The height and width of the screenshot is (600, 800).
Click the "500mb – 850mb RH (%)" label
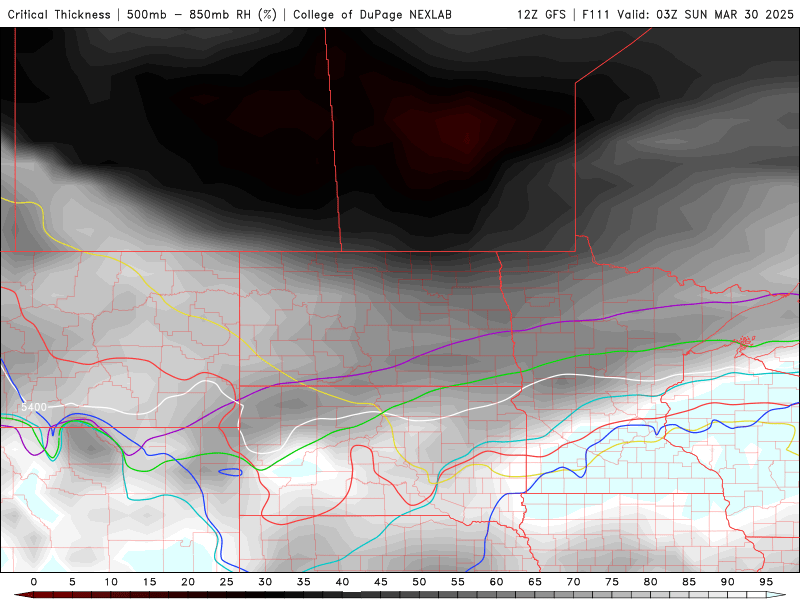202,15
